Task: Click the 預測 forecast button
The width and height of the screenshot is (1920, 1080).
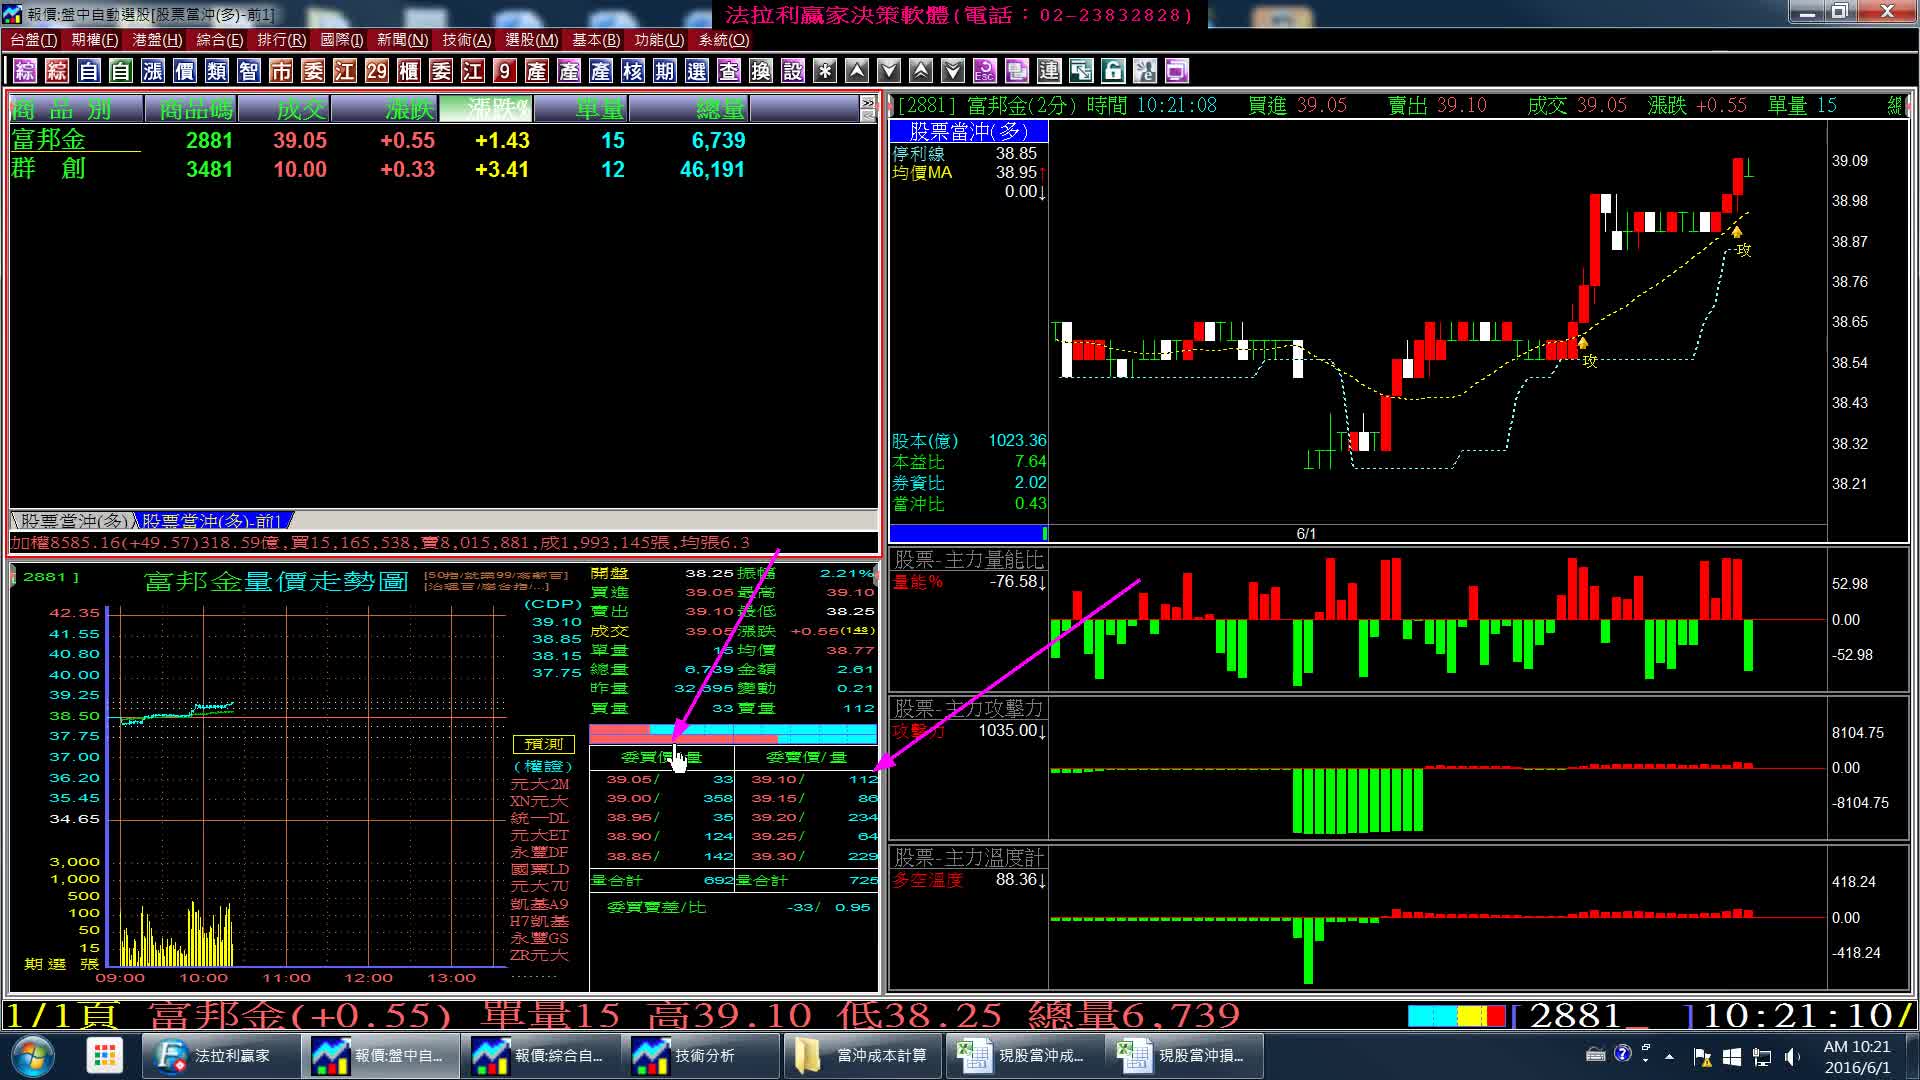Action: click(544, 744)
